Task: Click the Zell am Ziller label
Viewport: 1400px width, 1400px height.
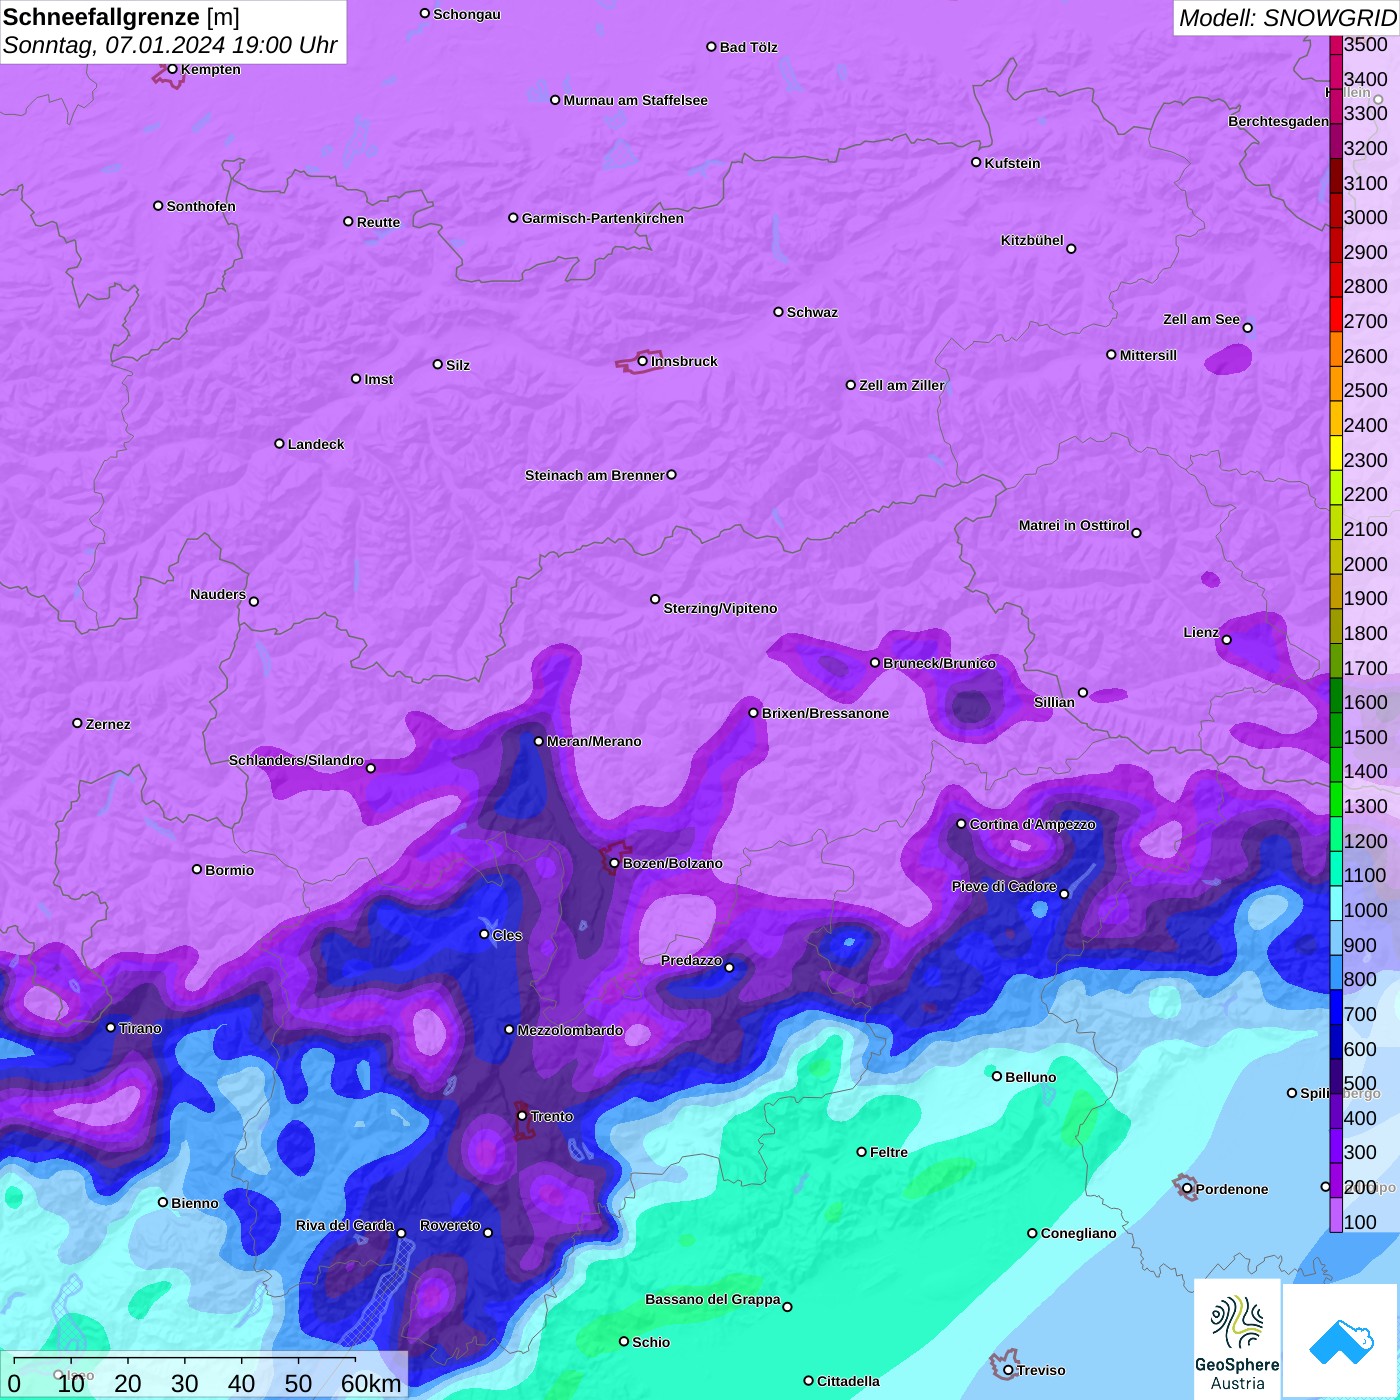Action: click(x=901, y=385)
